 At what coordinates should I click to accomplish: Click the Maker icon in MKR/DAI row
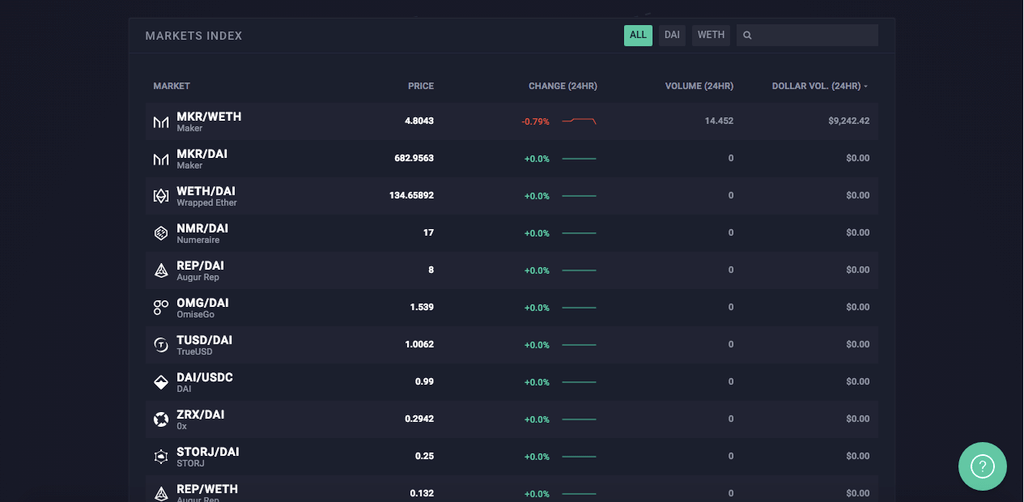point(161,159)
